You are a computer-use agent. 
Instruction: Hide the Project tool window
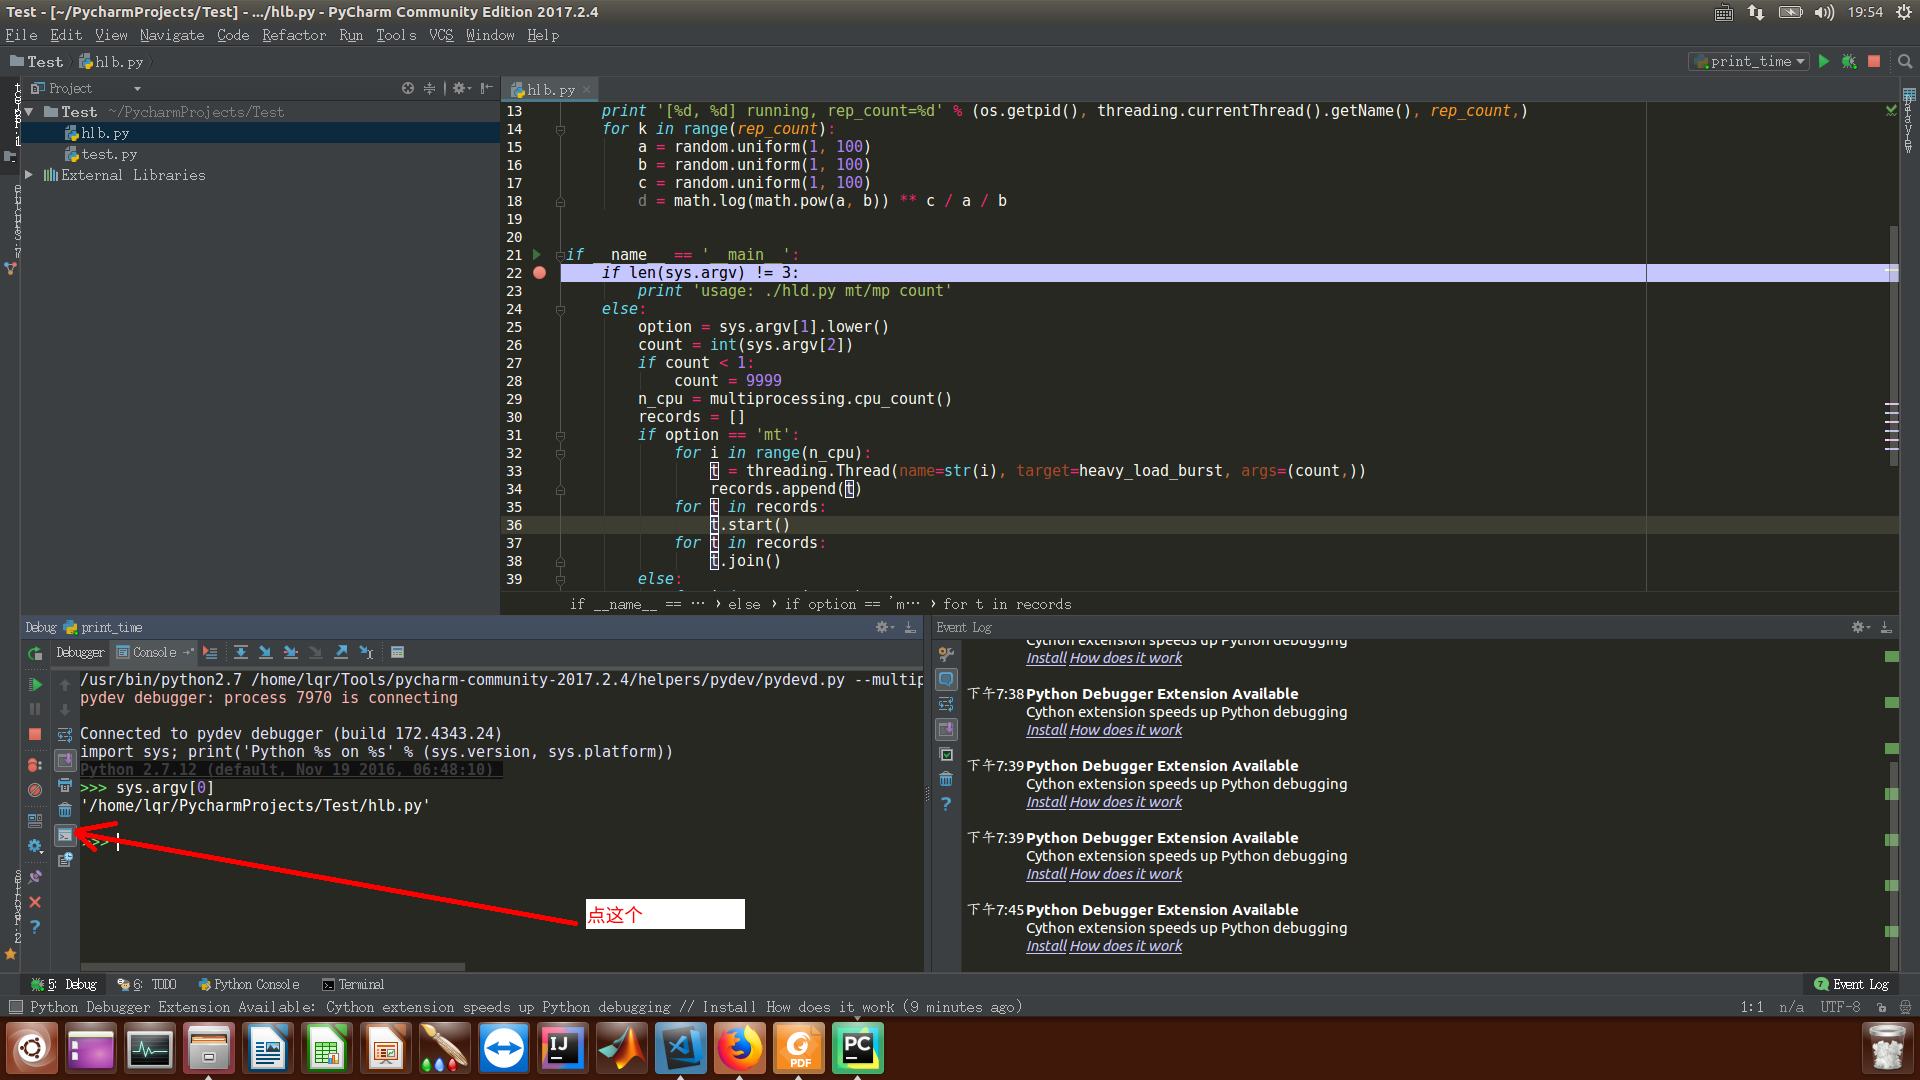click(486, 88)
